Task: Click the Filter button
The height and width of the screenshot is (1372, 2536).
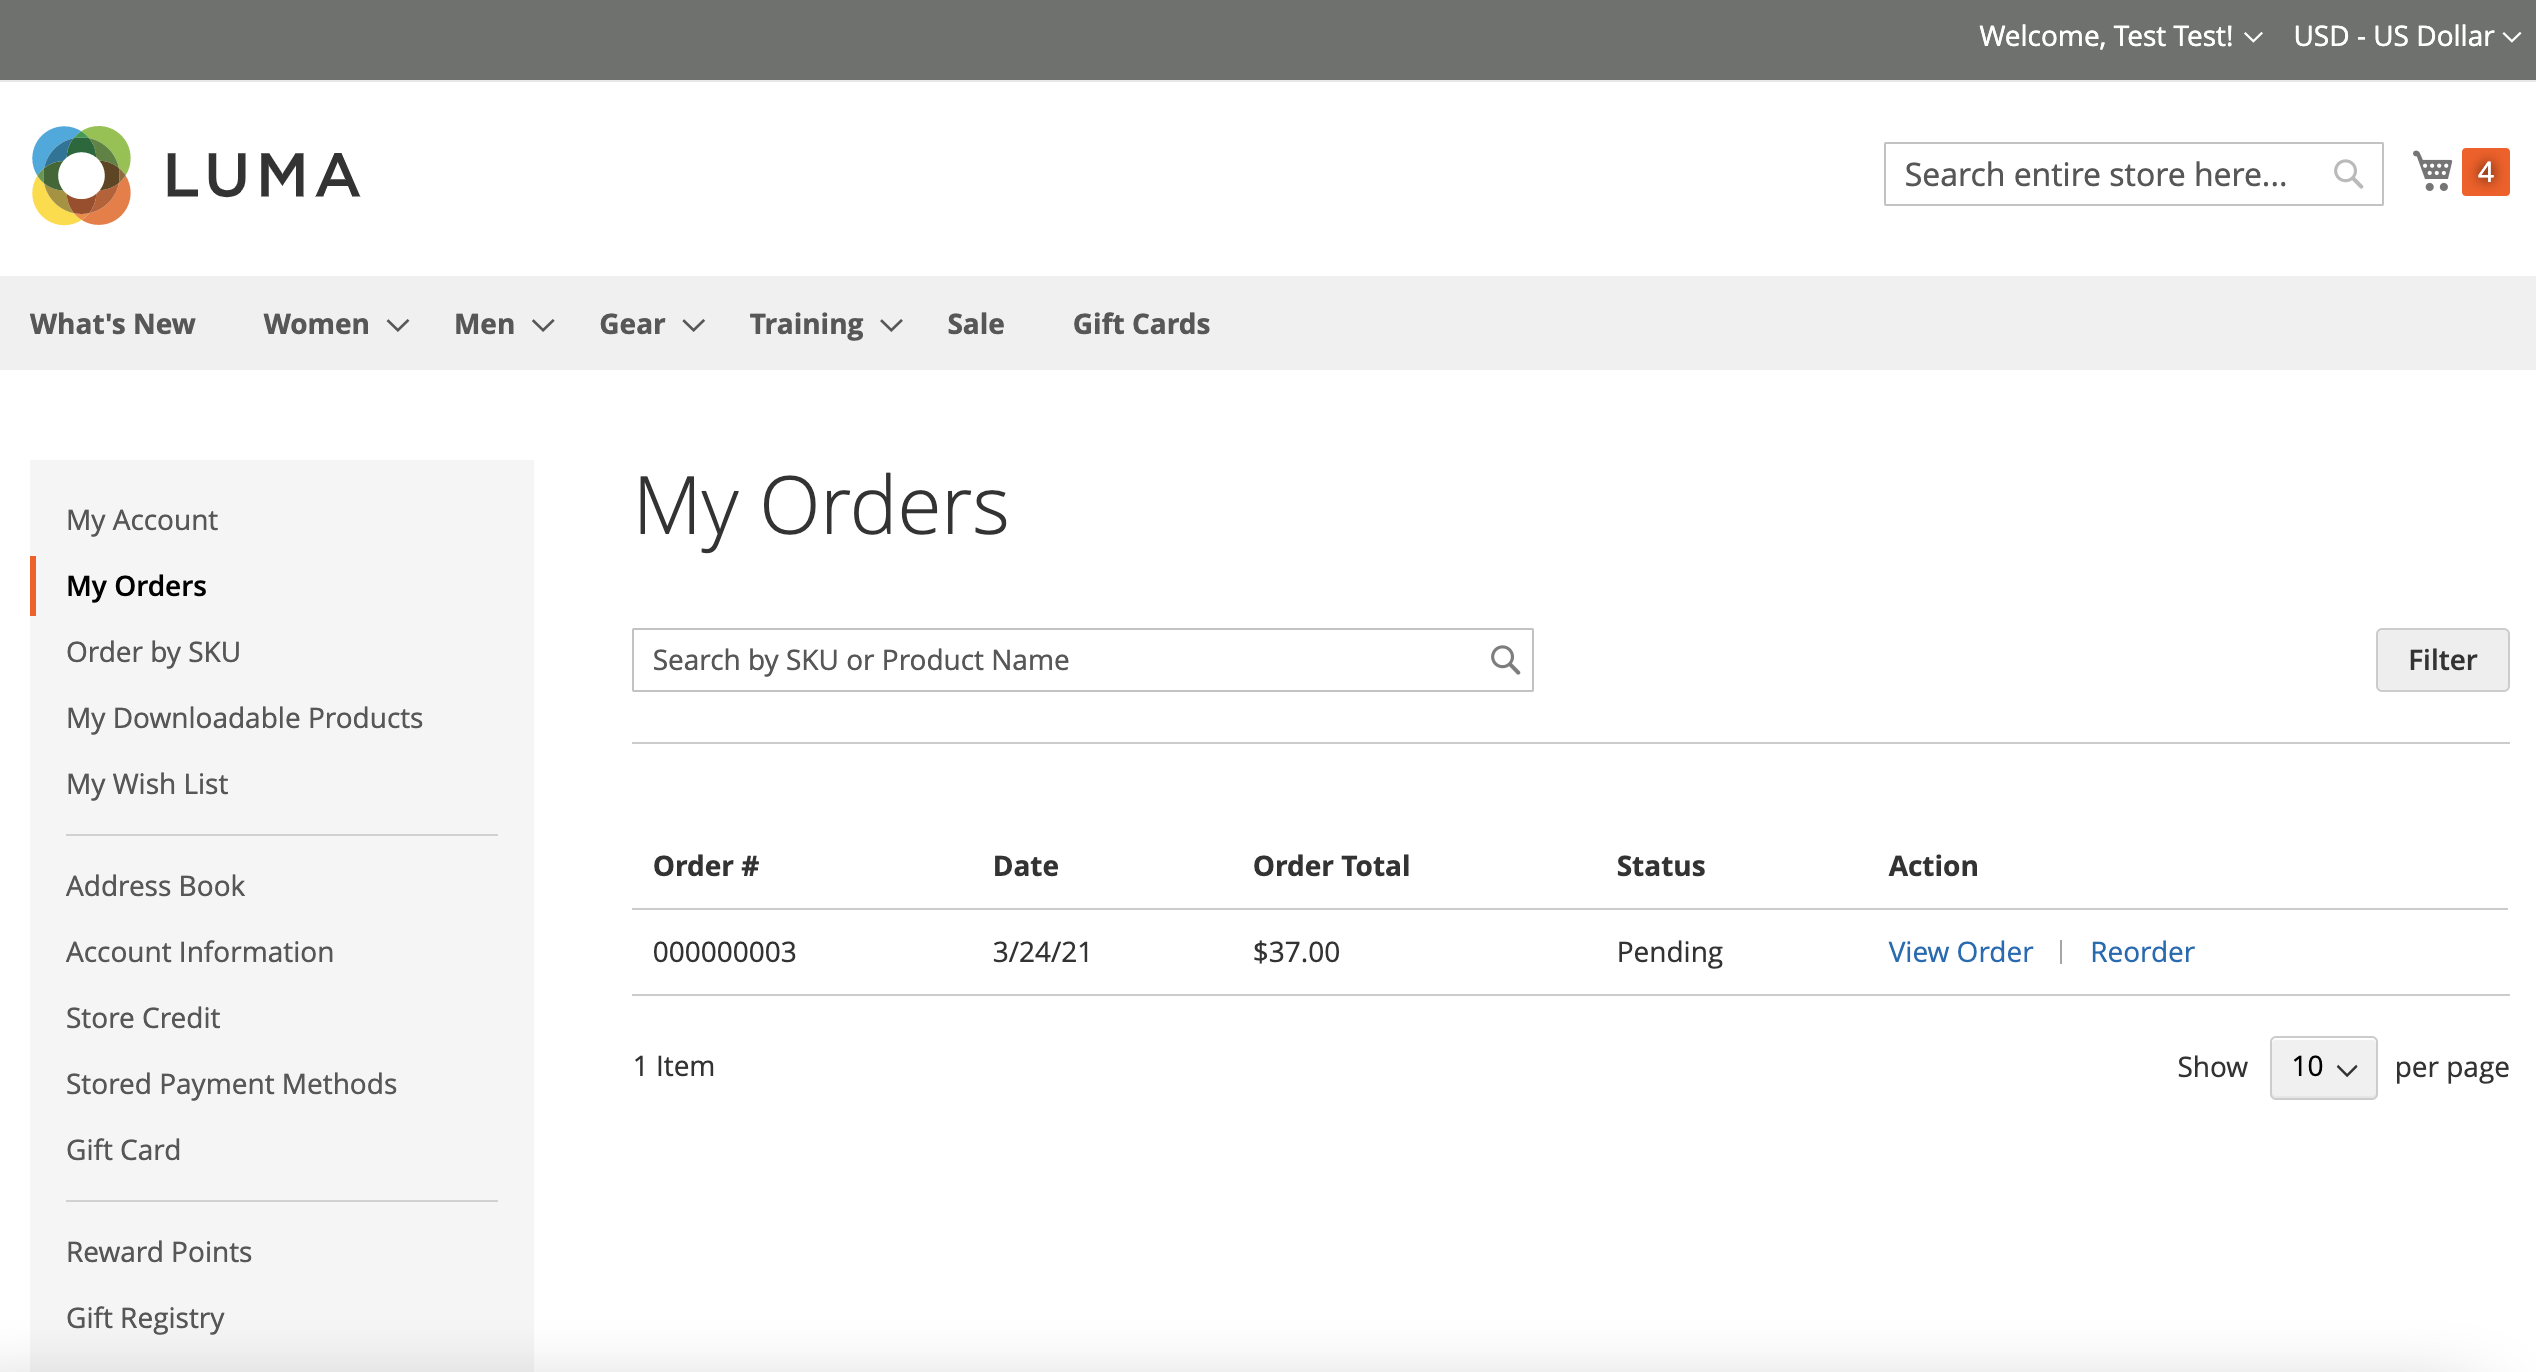Action: (2442, 660)
